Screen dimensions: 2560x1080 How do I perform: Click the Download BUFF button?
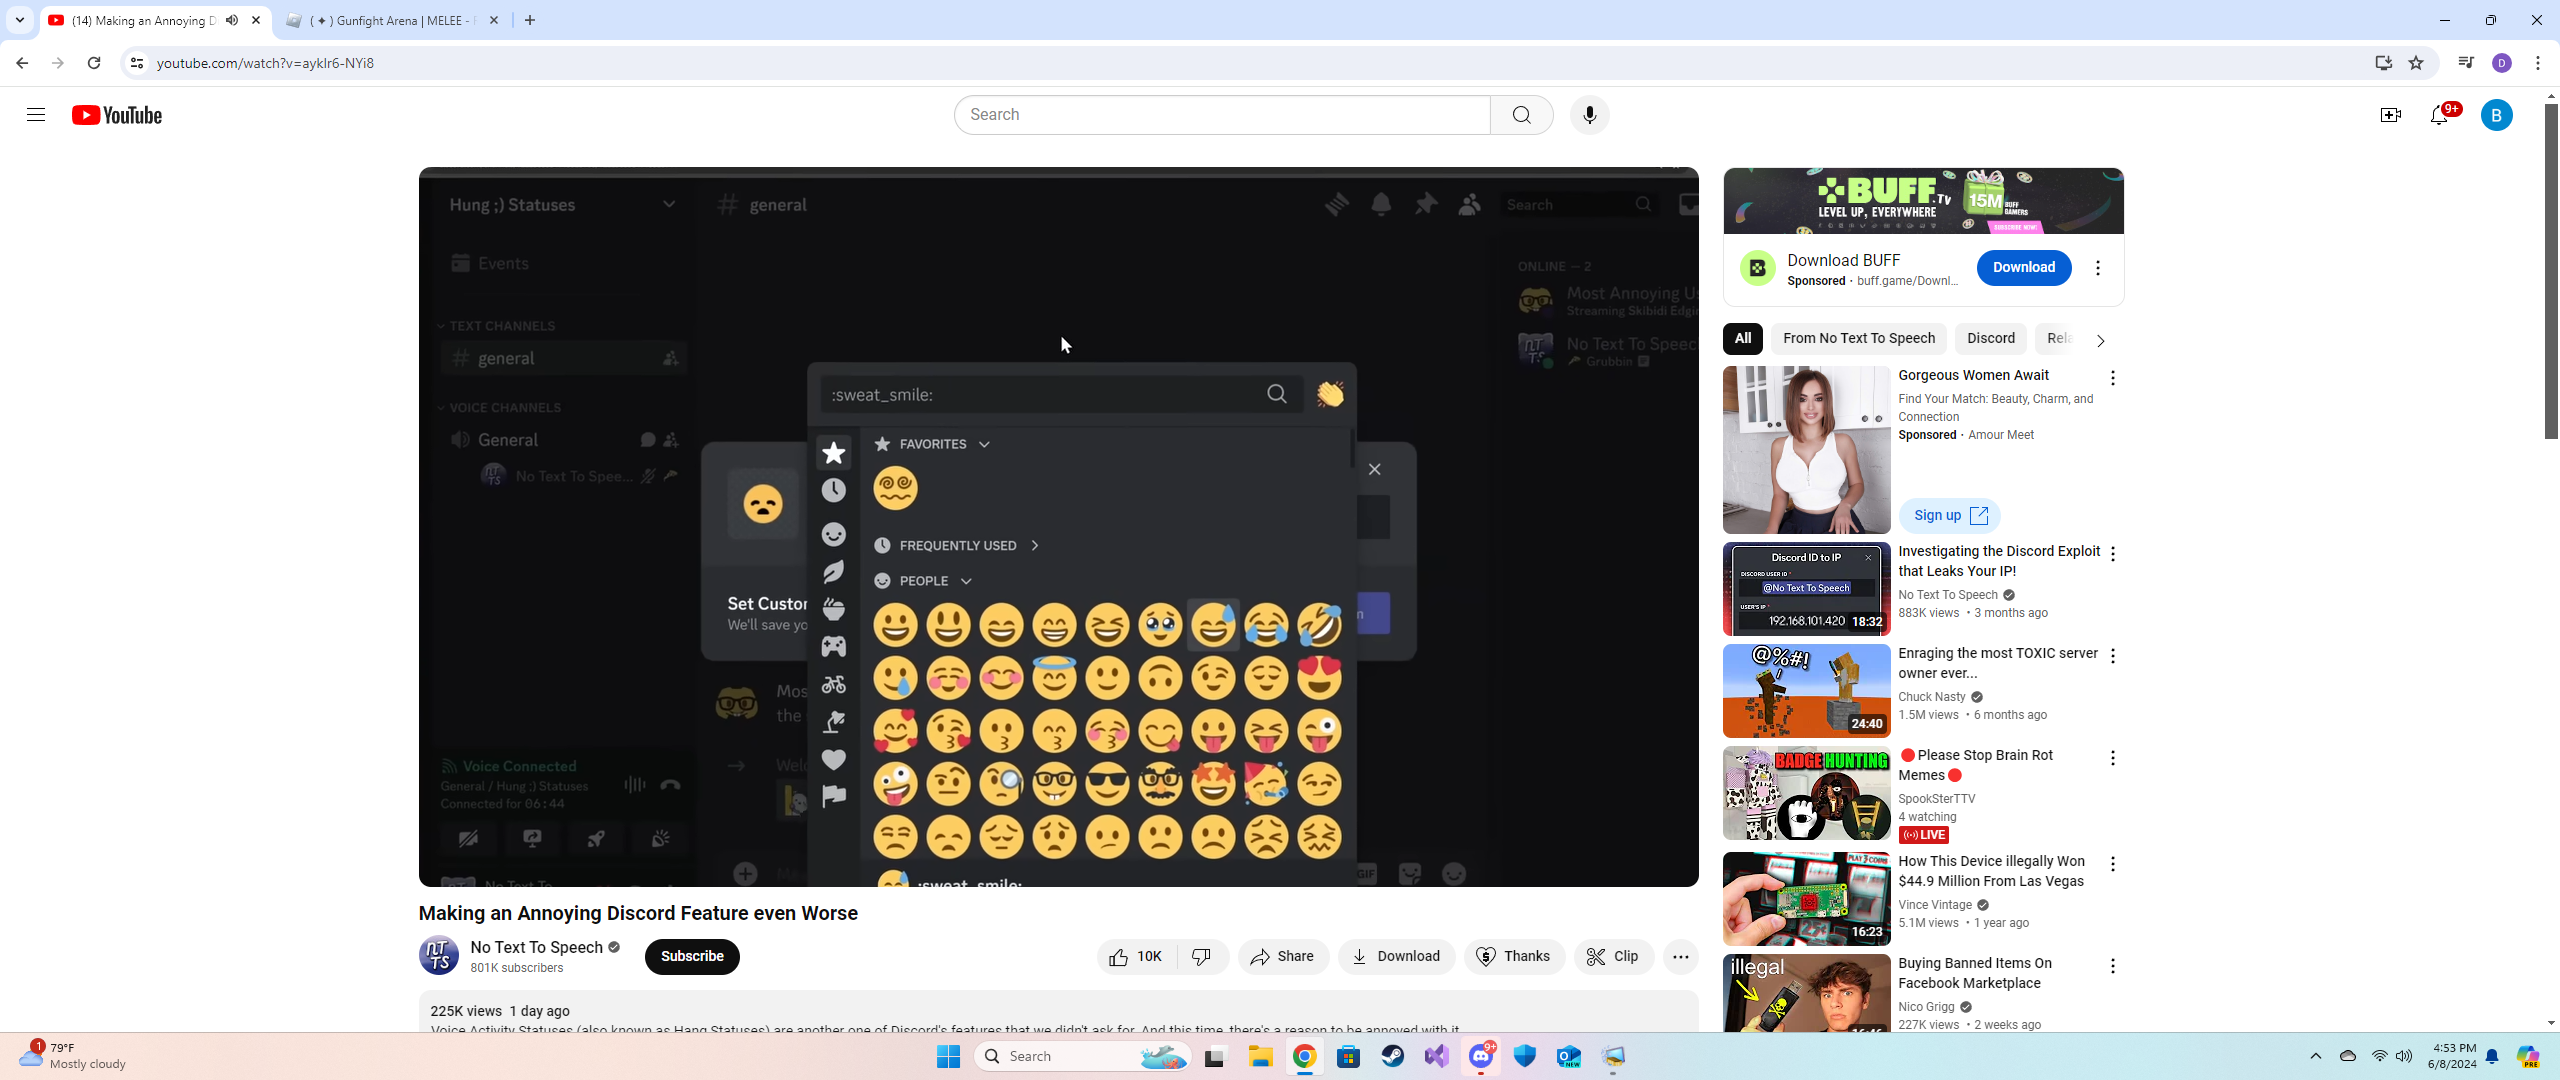(x=2023, y=268)
